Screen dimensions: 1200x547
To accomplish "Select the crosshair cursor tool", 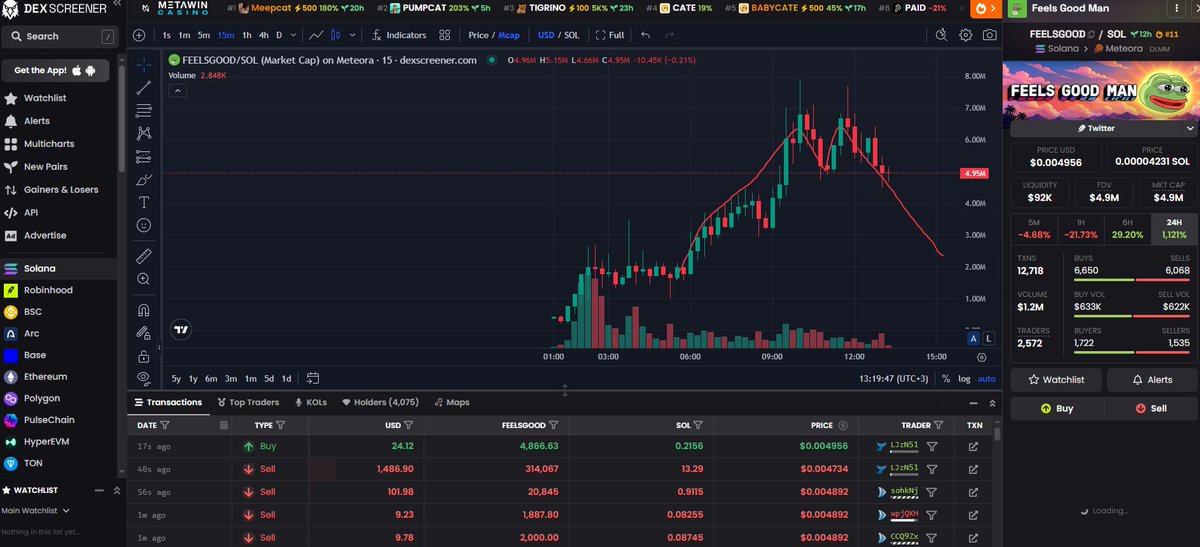I will pyautogui.click(x=144, y=65).
